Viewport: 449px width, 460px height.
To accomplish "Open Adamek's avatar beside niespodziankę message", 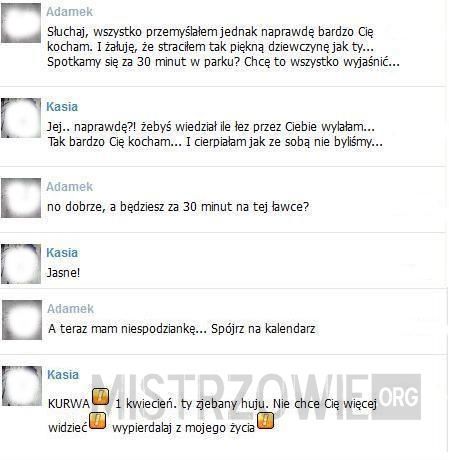I will coord(22,320).
